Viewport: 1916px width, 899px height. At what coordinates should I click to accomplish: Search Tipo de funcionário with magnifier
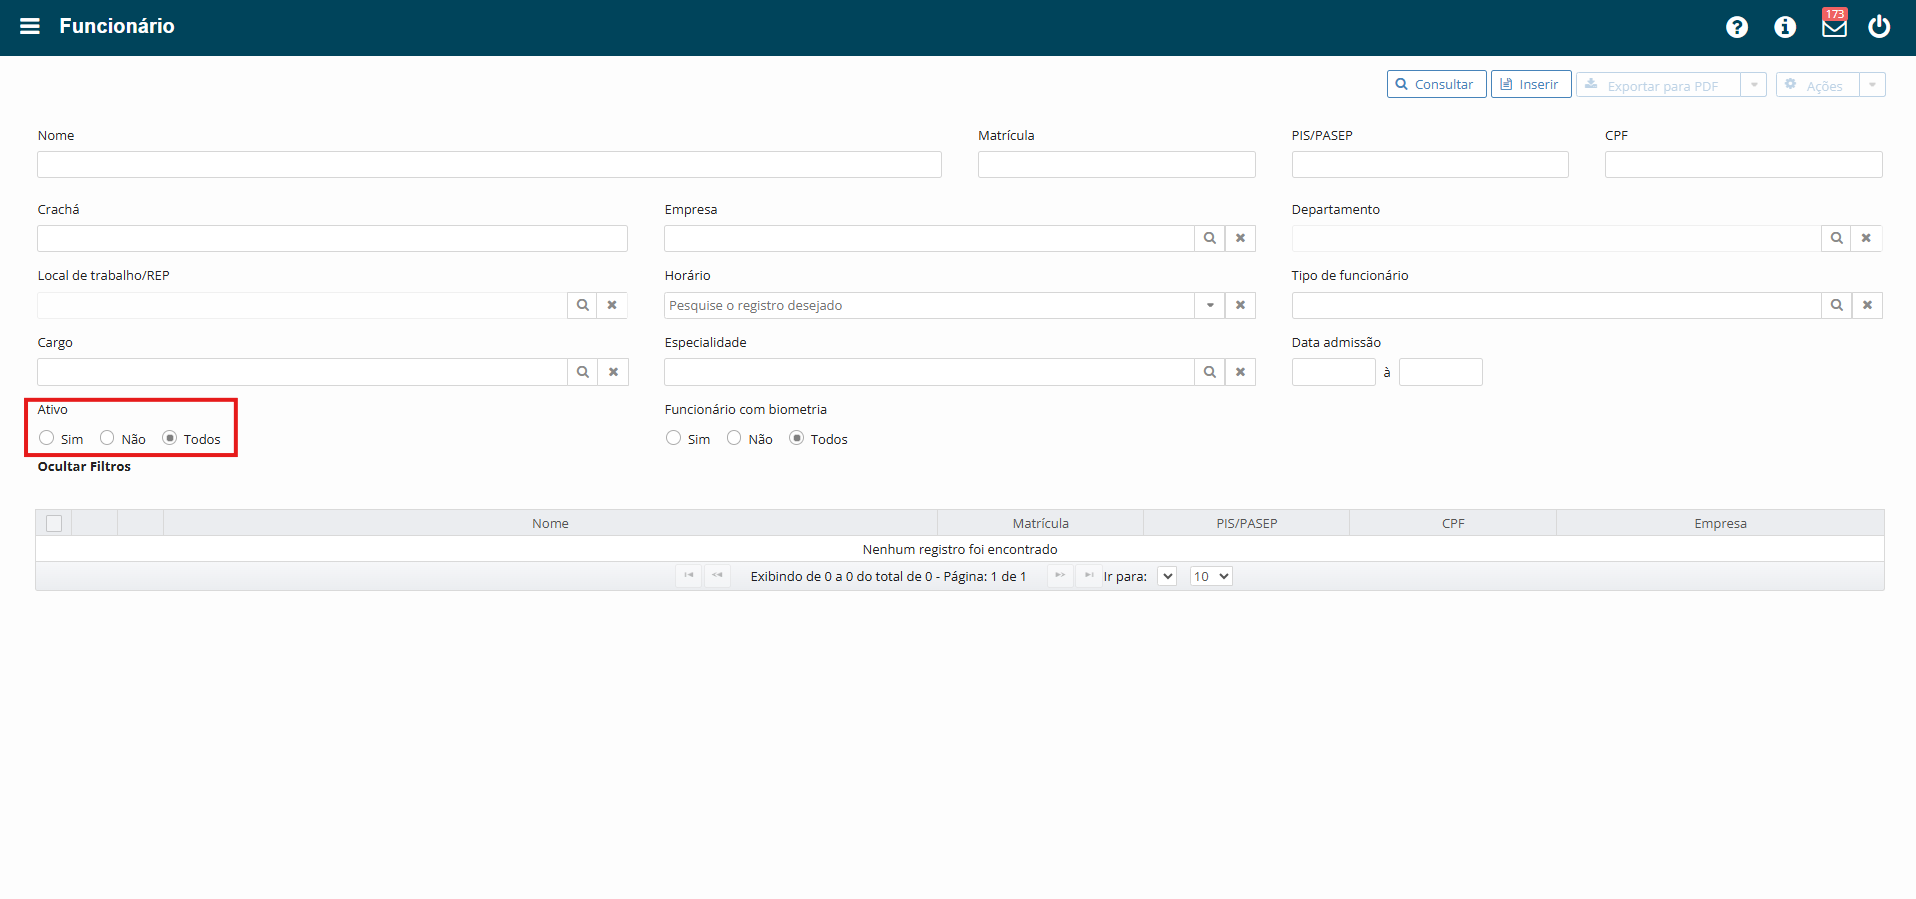[x=1837, y=305]
